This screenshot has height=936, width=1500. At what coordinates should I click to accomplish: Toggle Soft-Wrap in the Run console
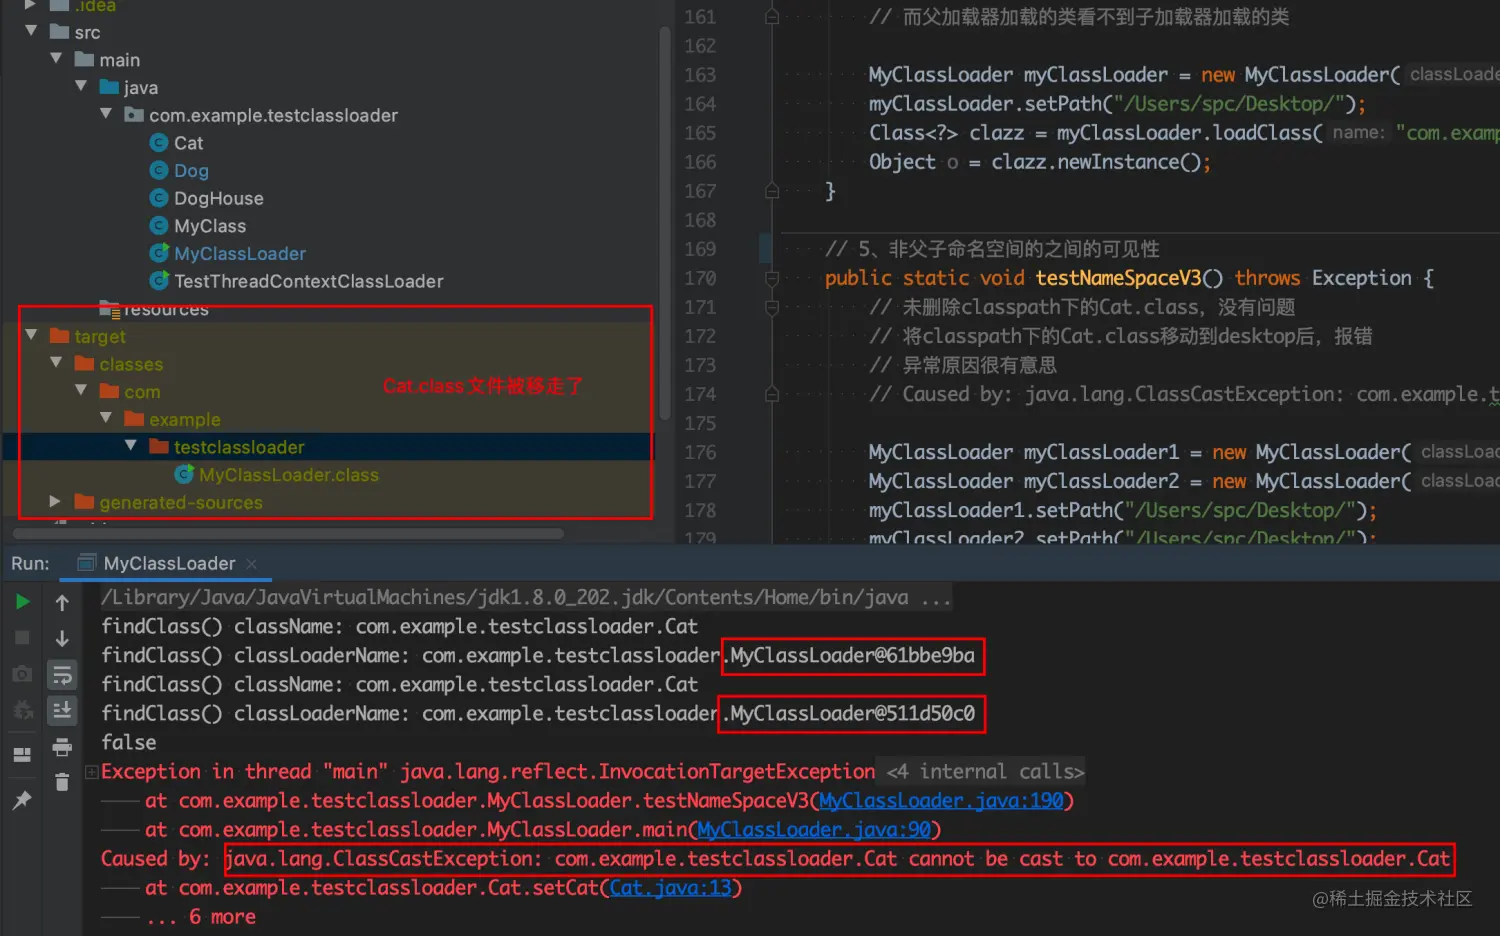pyautogui.click(x=62, y=675)
